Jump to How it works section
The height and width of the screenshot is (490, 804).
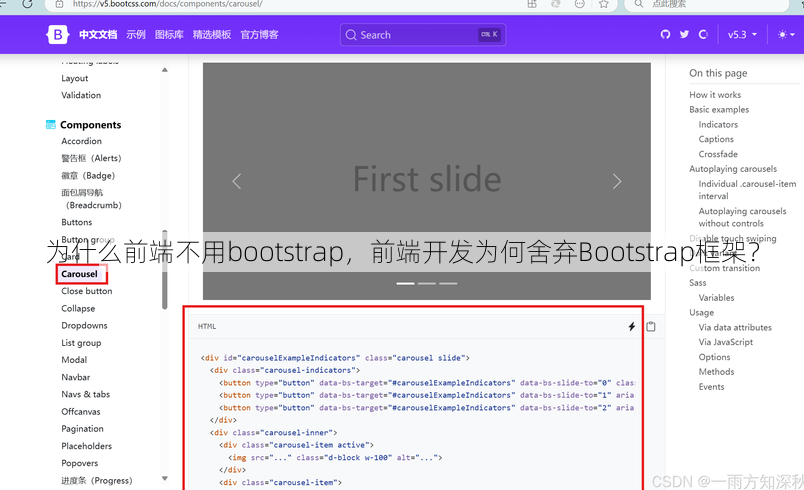(715, 94)
